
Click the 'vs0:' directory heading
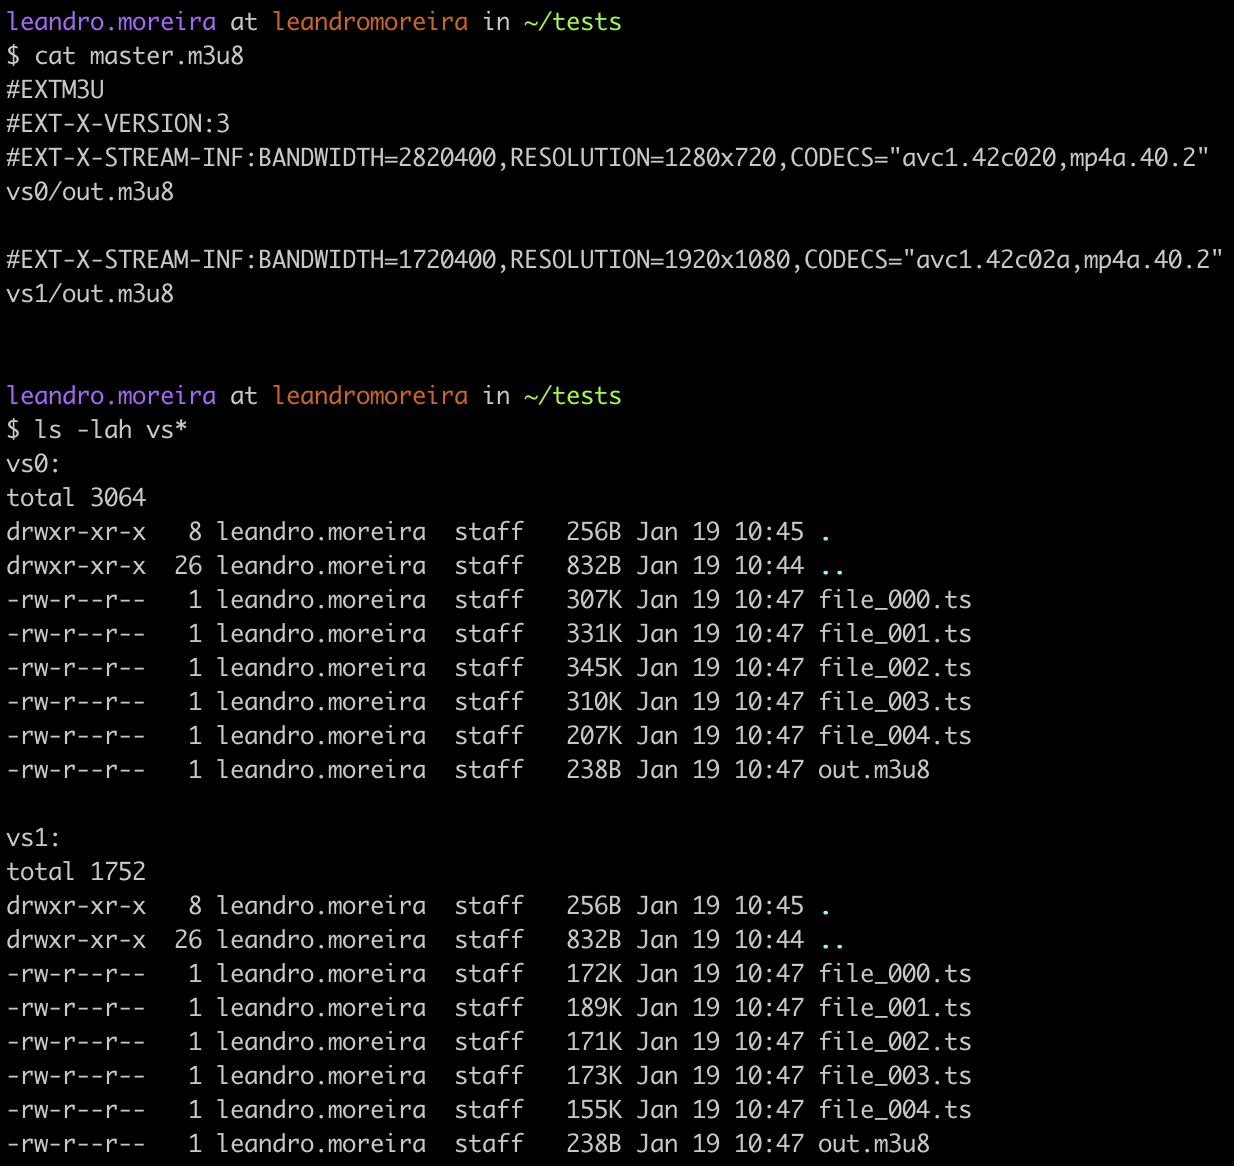click(33, 464)
